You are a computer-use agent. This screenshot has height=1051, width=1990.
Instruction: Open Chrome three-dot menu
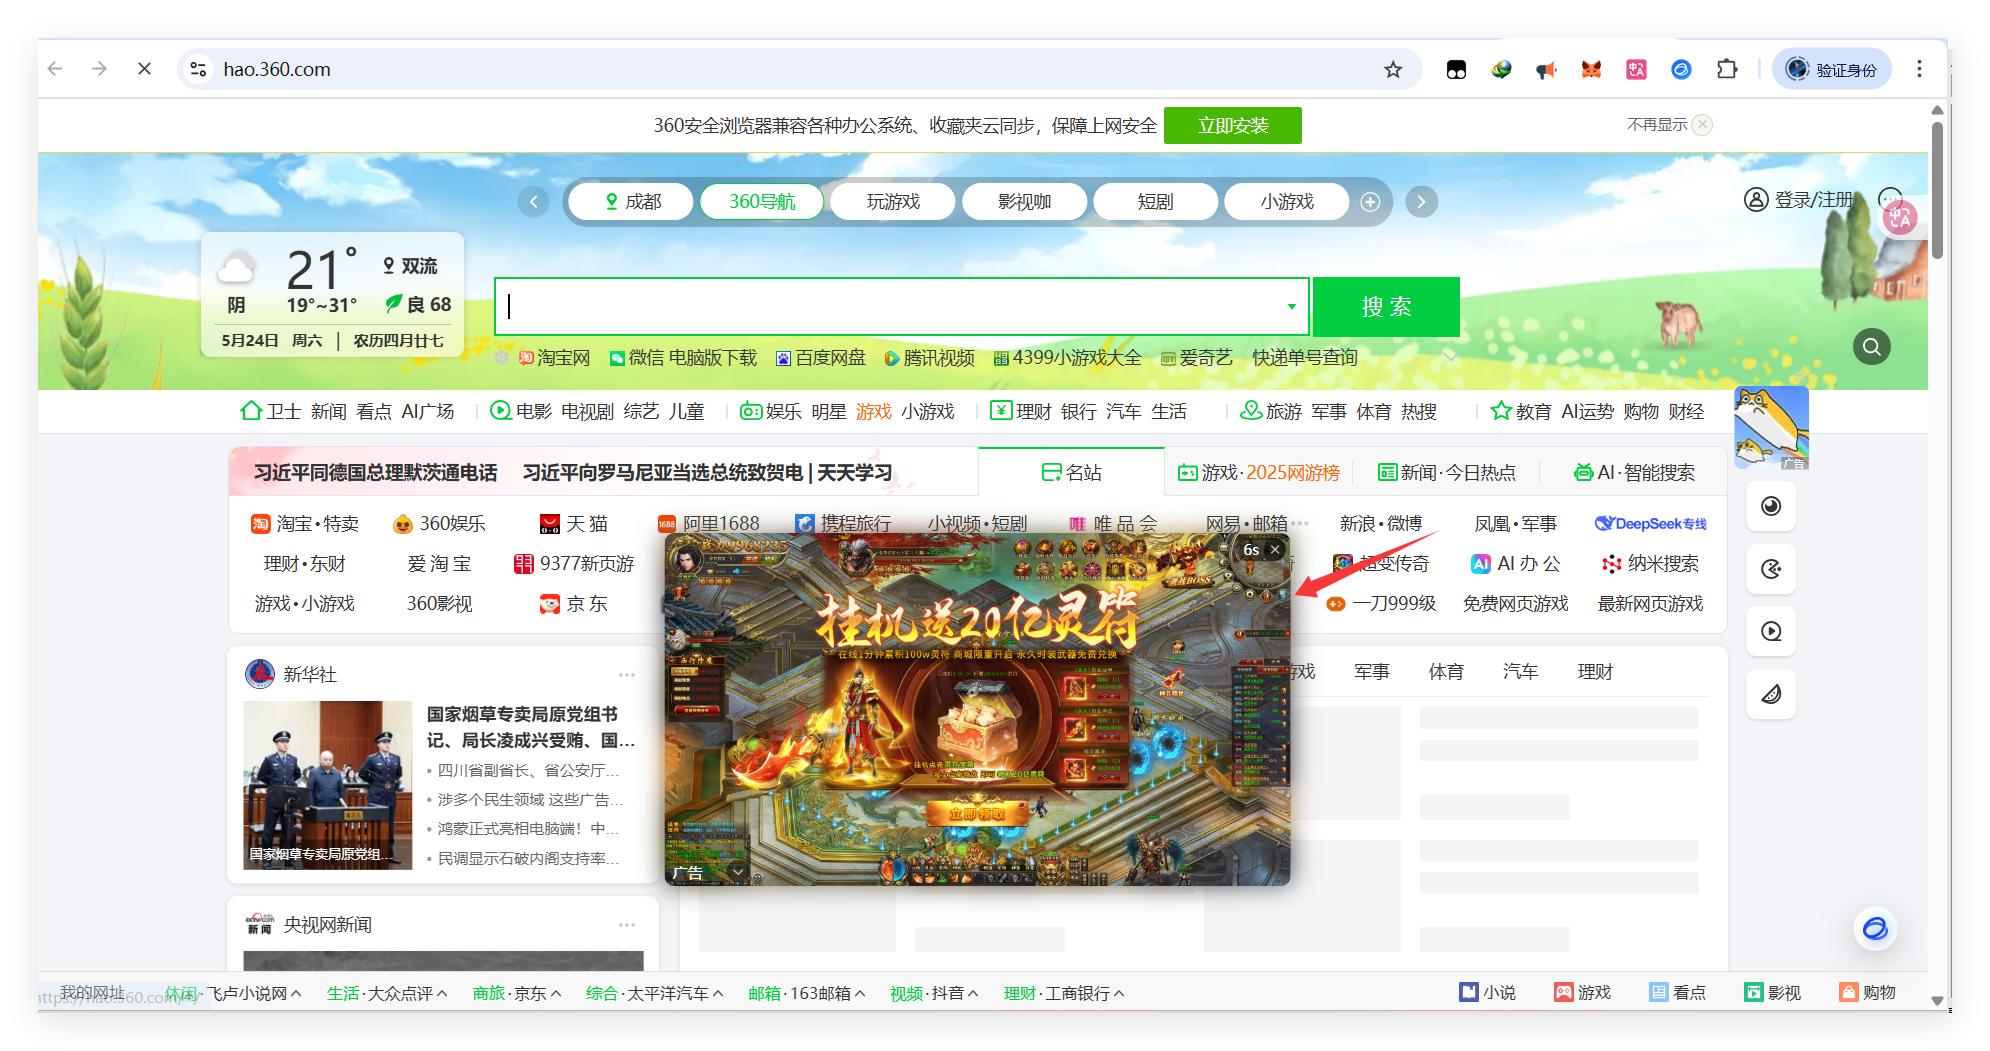[x=1919, y=69]
